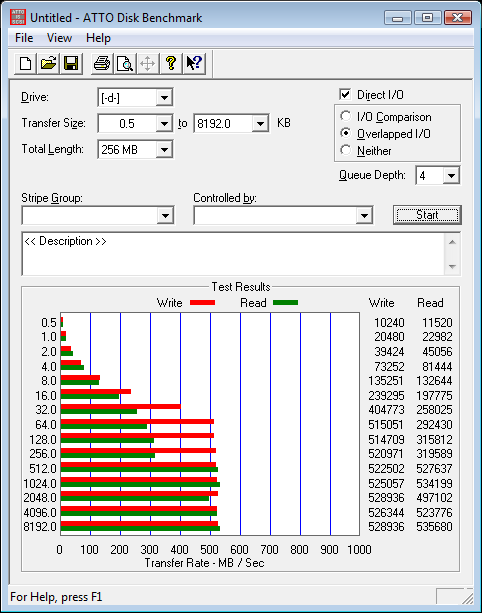Screen dimensions: 482x613
Task: Uncheck the Direct I/O checkbox
Action: (x=345, y=94)
